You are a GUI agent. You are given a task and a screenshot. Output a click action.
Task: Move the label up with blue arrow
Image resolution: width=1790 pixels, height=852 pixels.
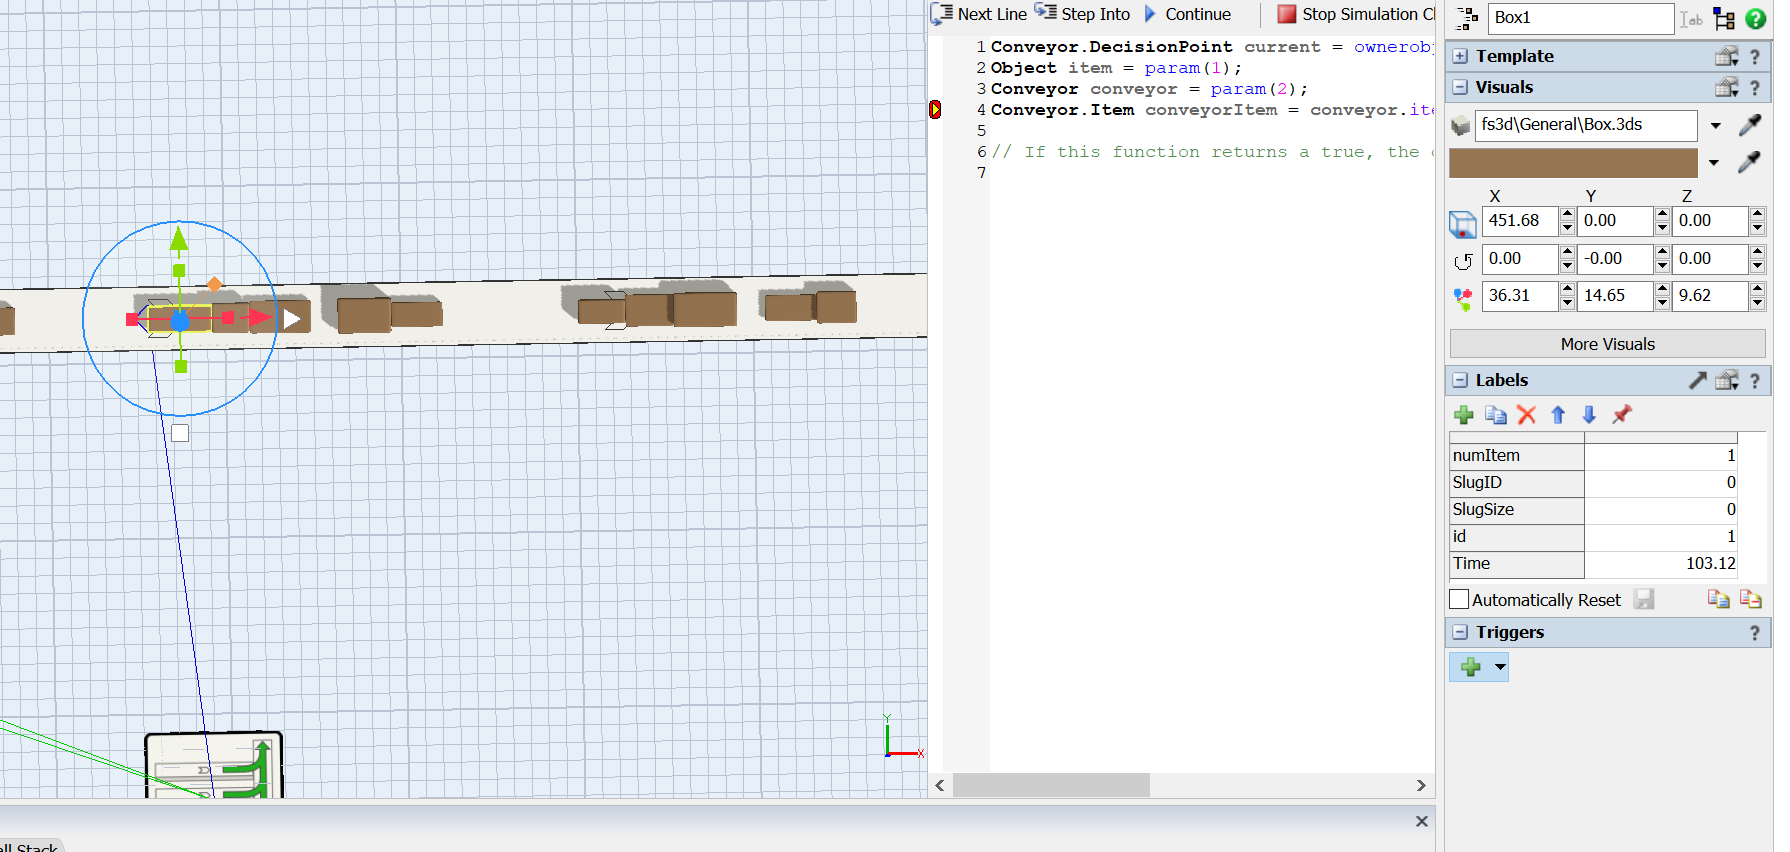(1558, 415)
